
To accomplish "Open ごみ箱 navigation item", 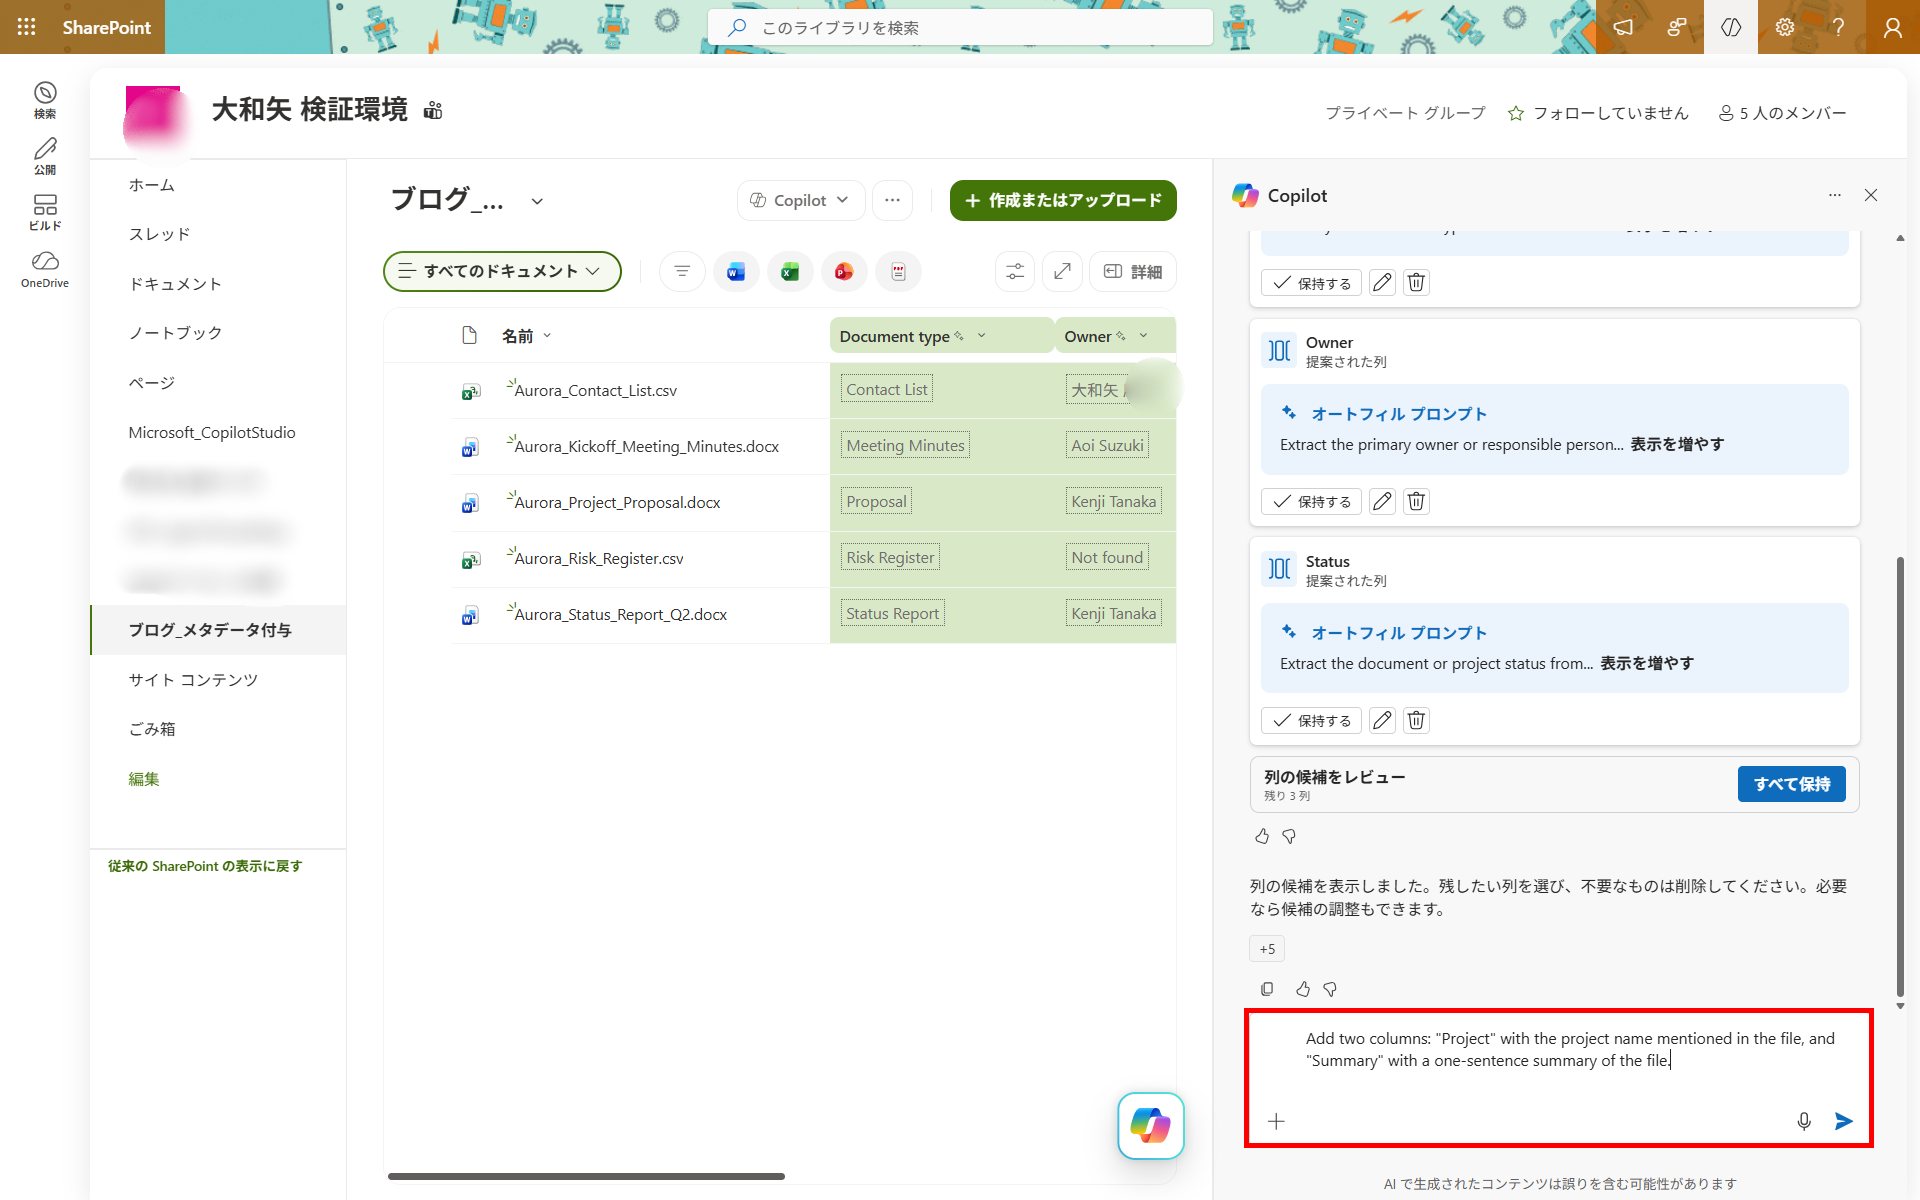I will pos(152,729).
